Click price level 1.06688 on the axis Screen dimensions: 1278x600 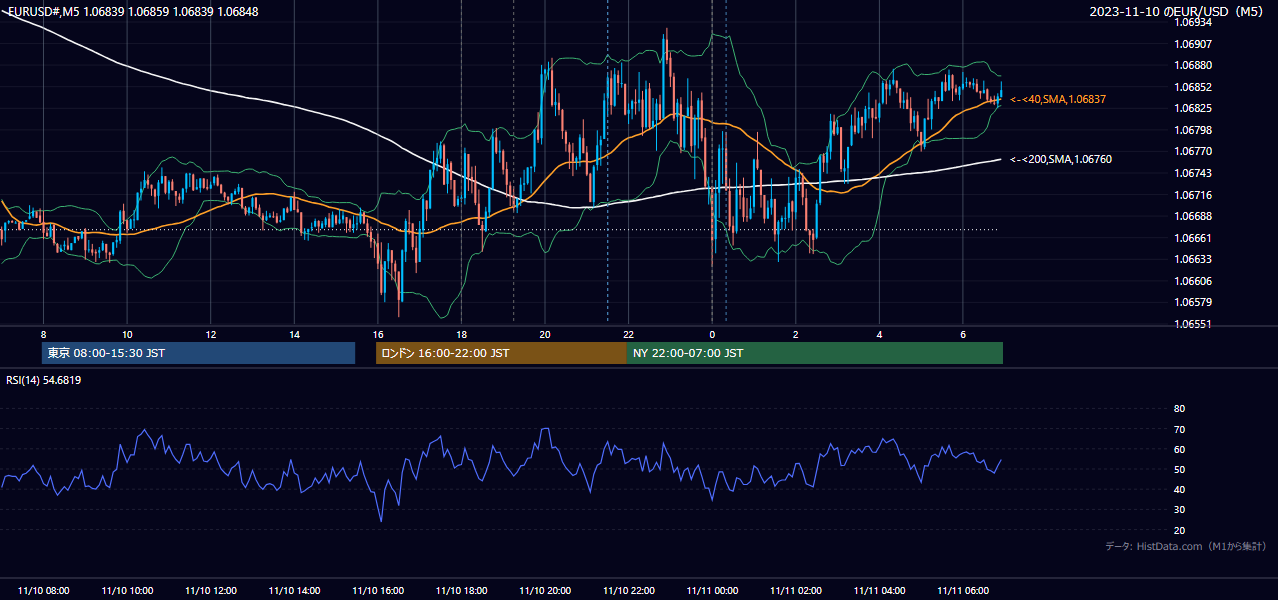pos(1193,216)
